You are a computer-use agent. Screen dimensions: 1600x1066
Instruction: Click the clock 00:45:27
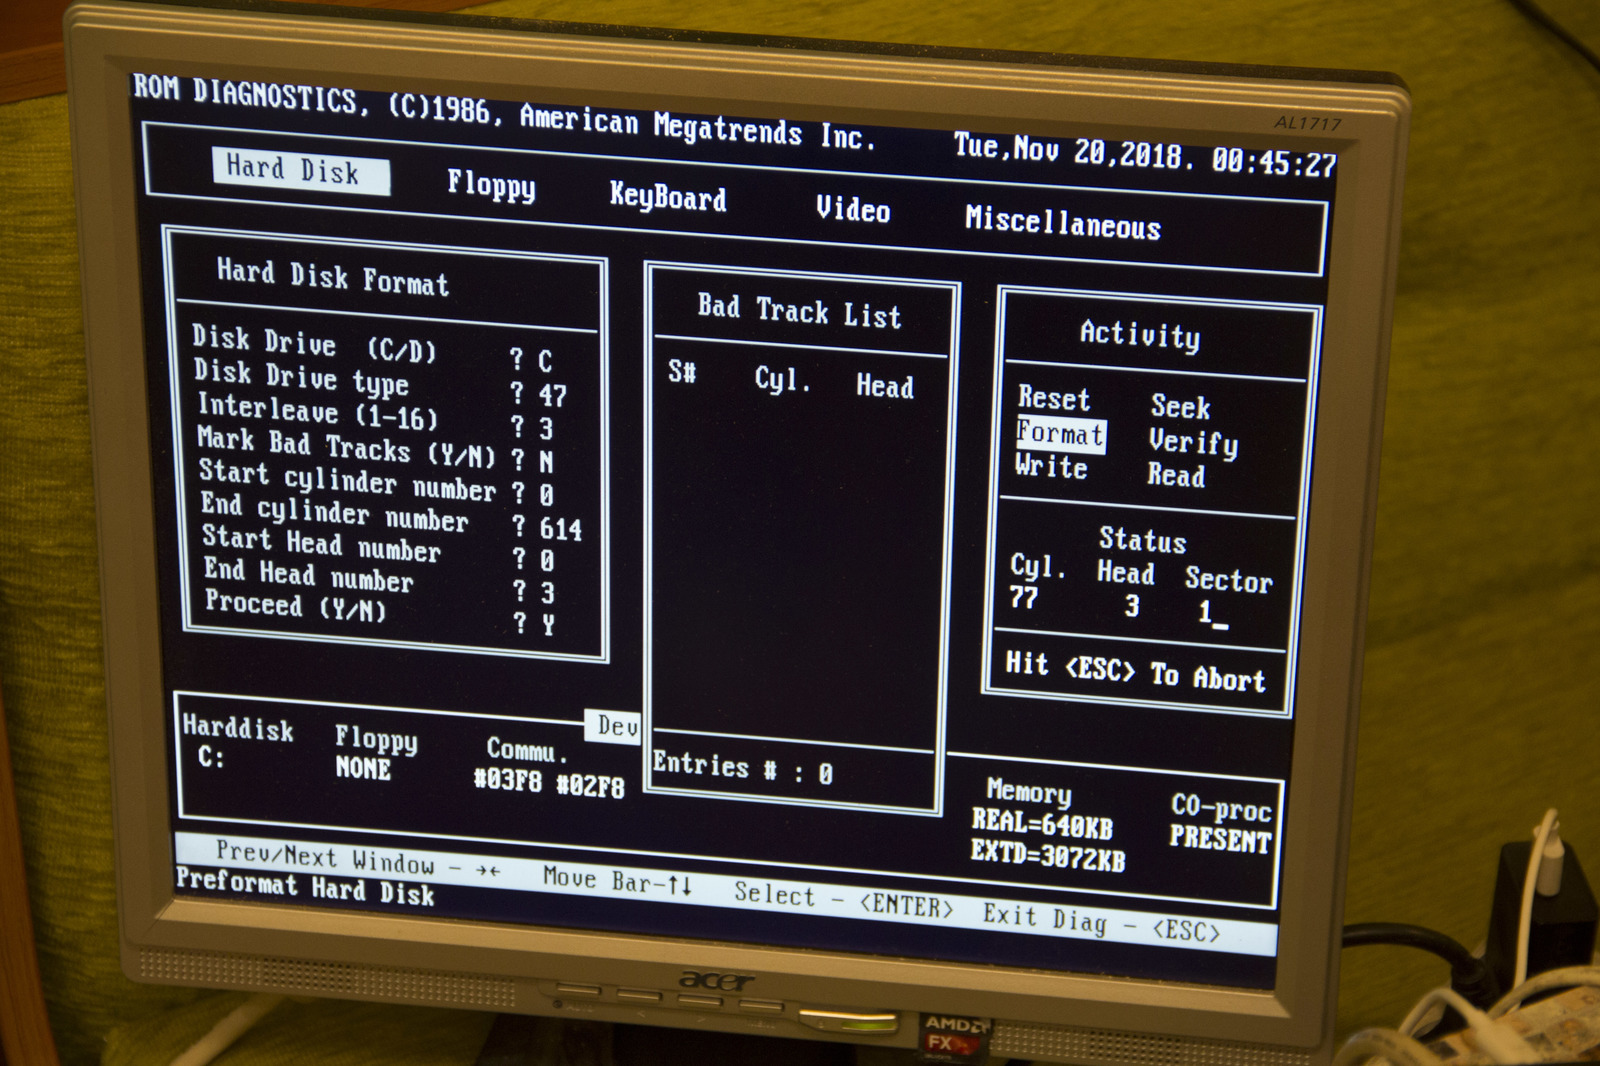[x=1274, y=162]
